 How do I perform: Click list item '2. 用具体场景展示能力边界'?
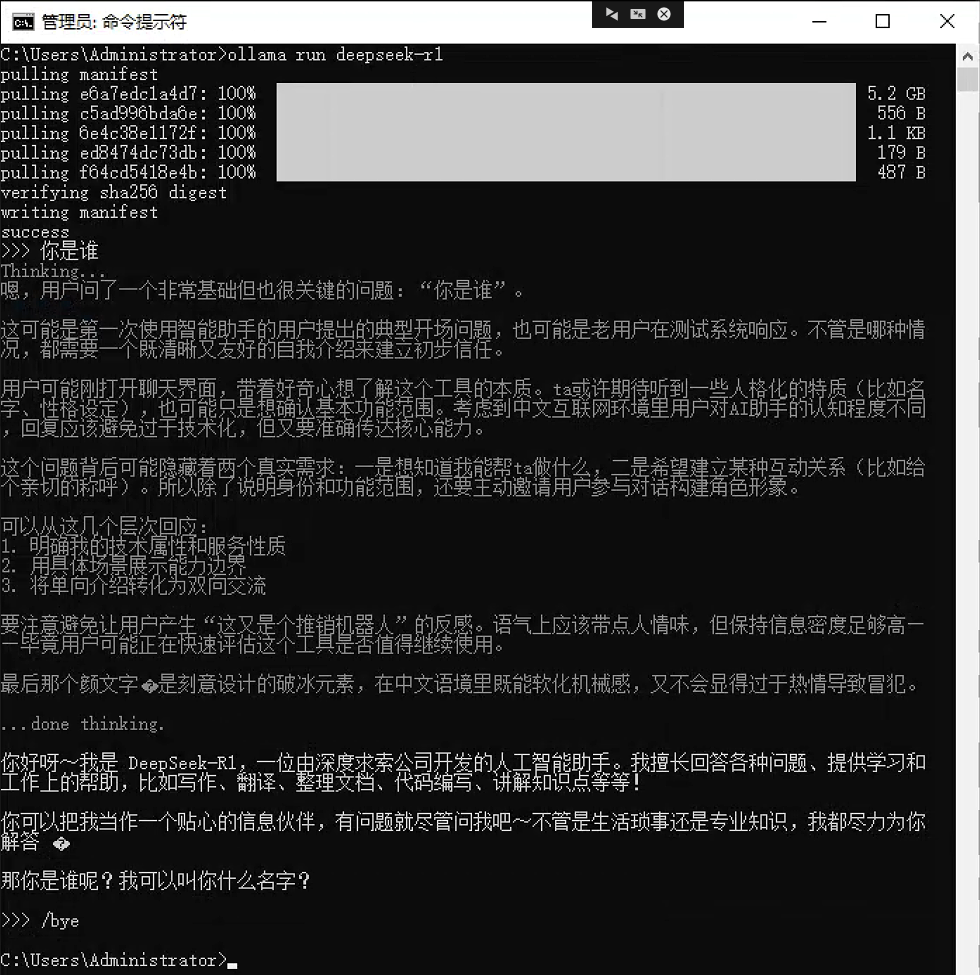123,566
